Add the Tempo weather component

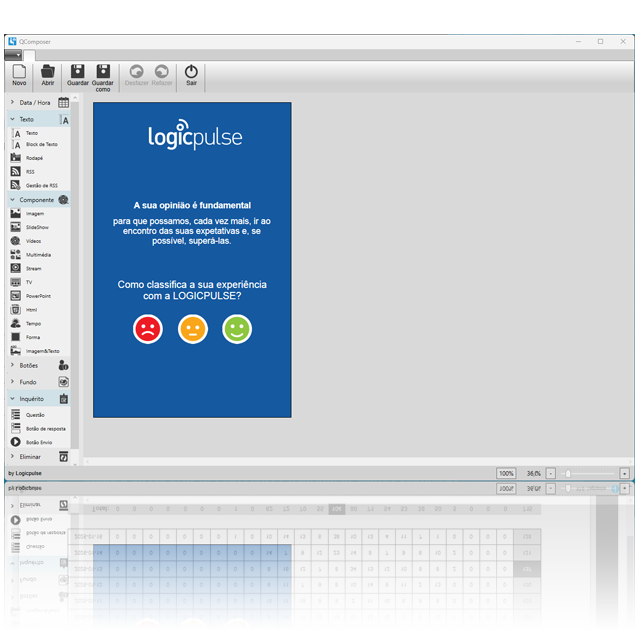(33, 324)
